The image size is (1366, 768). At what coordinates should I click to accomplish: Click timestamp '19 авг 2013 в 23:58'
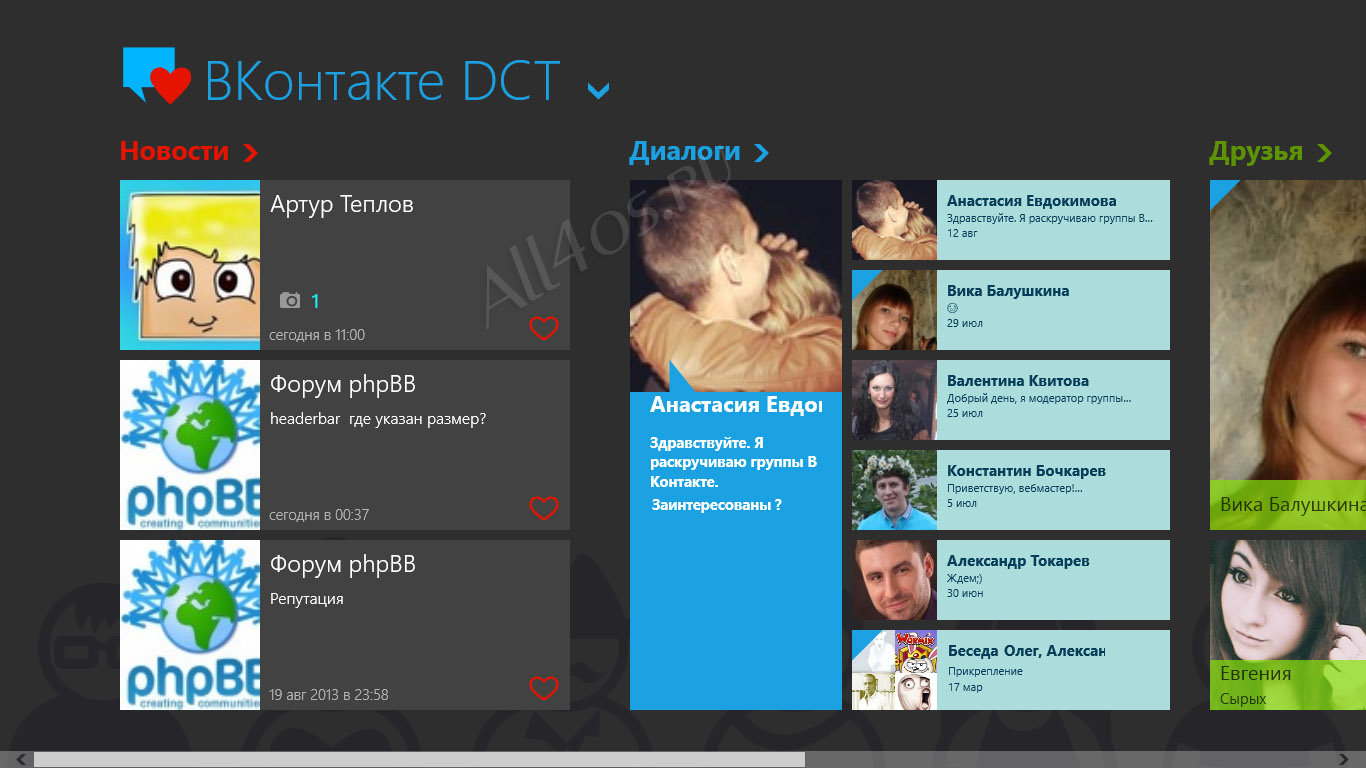(x=329, y=695)
